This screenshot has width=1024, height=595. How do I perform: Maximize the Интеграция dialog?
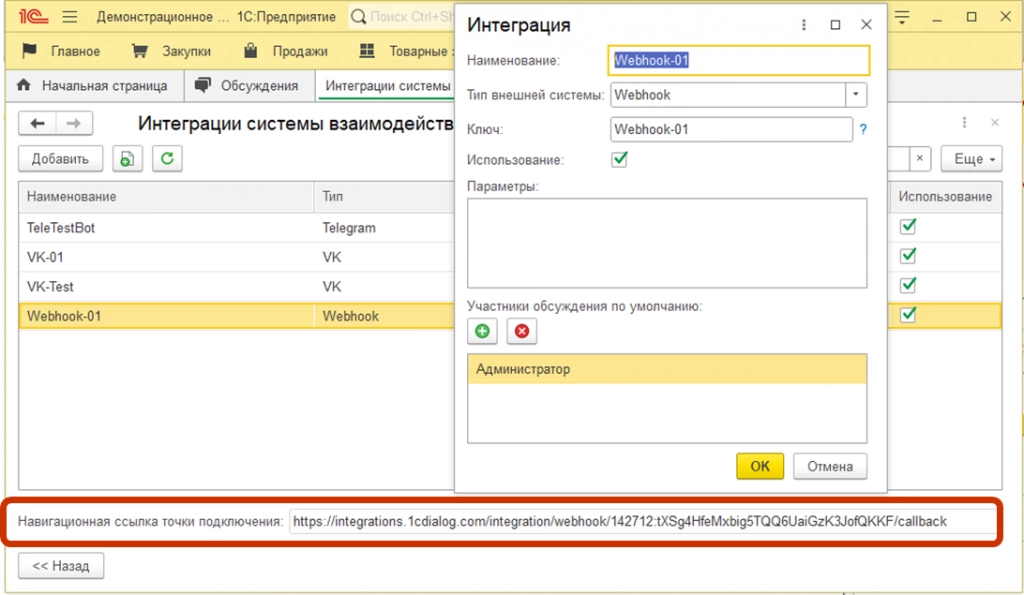tap(835, 25)
